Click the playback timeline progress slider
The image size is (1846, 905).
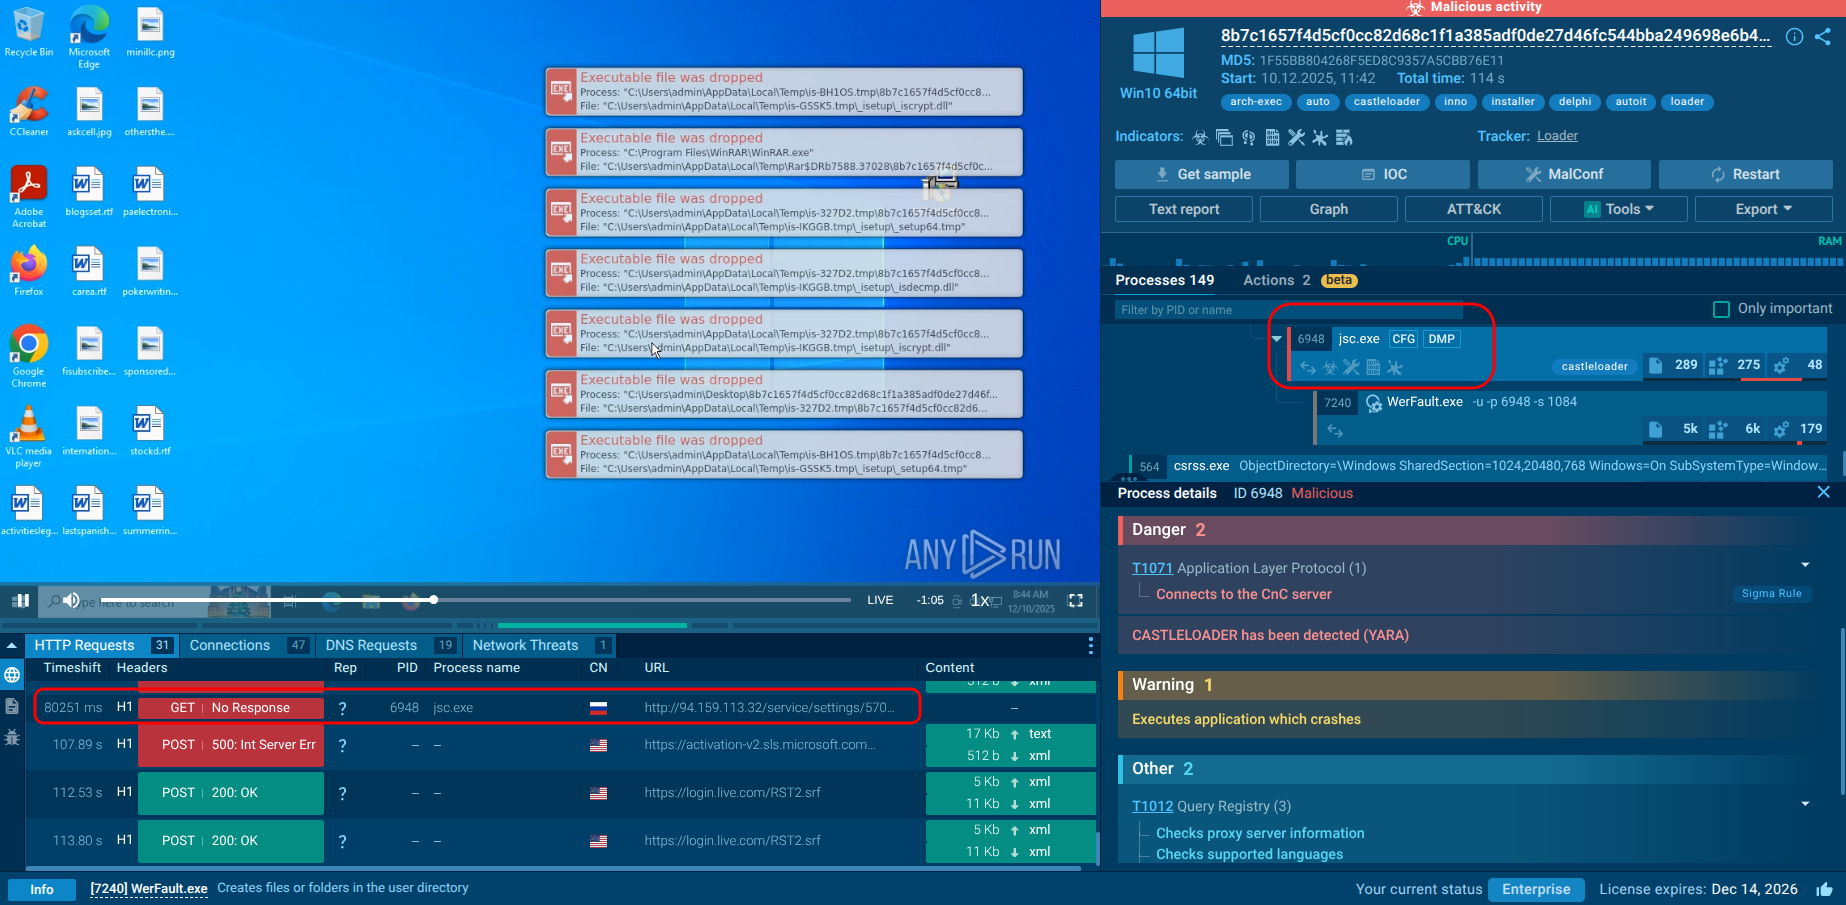432,600
